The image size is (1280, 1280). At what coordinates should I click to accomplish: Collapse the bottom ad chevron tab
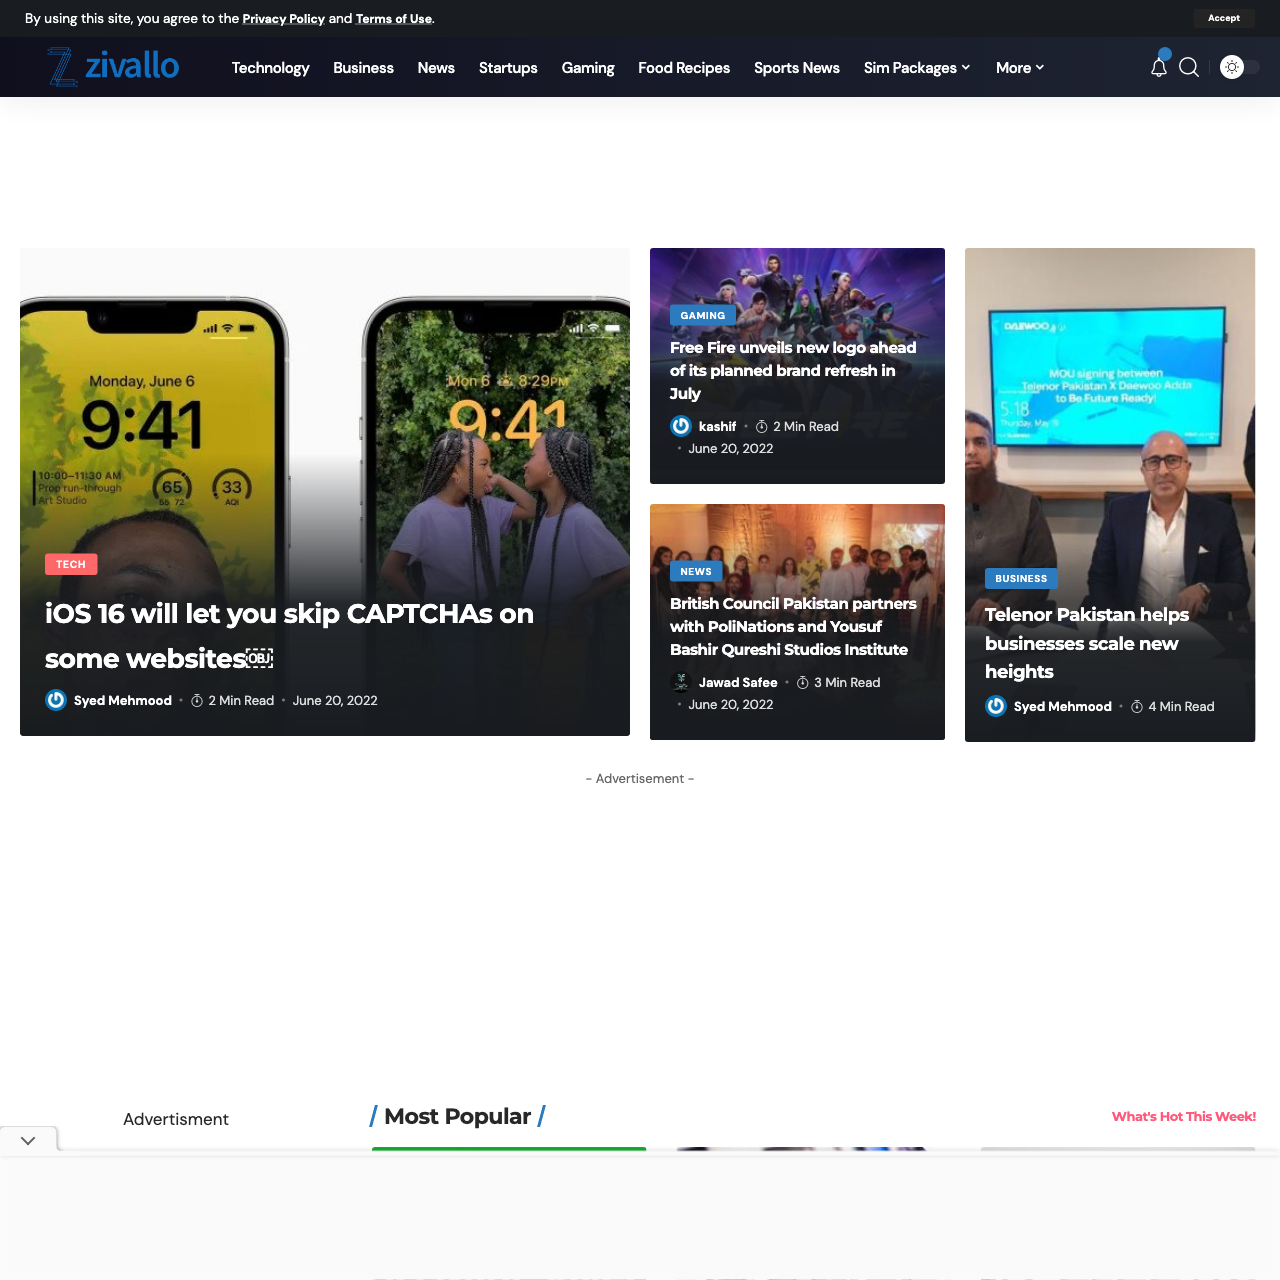[x=28, y=1140]
